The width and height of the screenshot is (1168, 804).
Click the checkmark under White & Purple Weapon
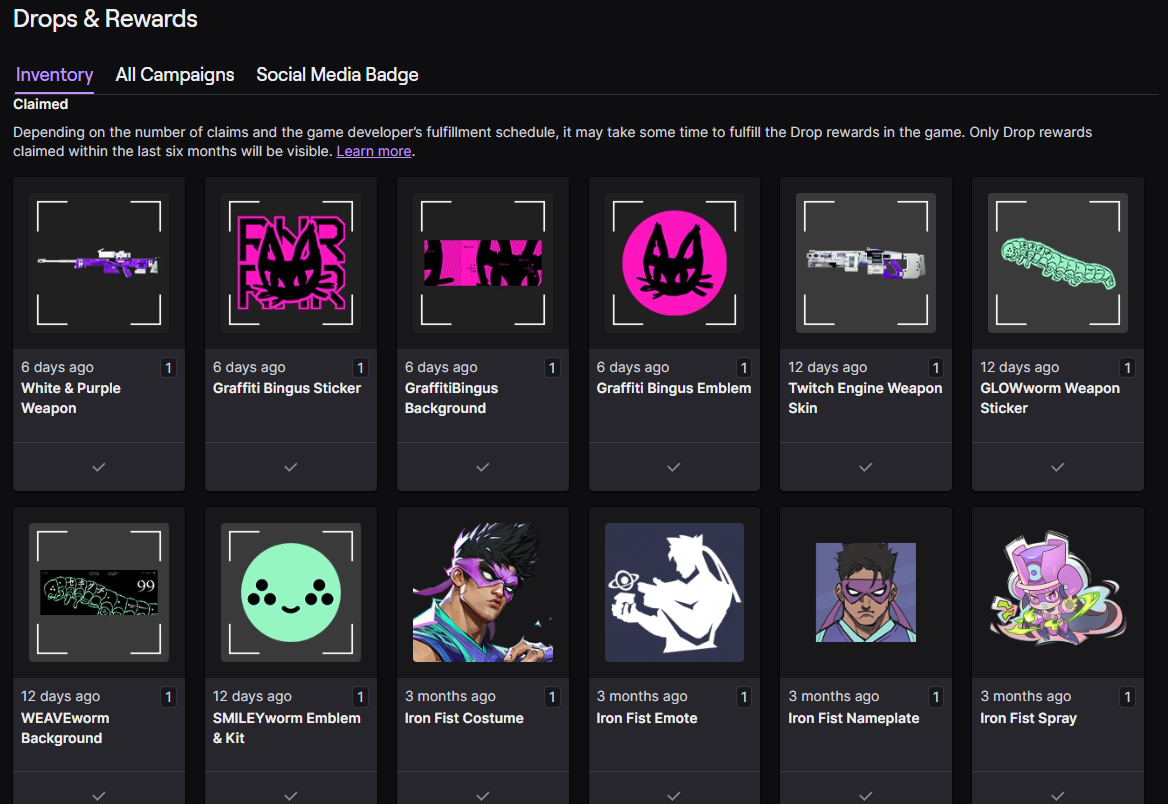click(x=98, y=467)
